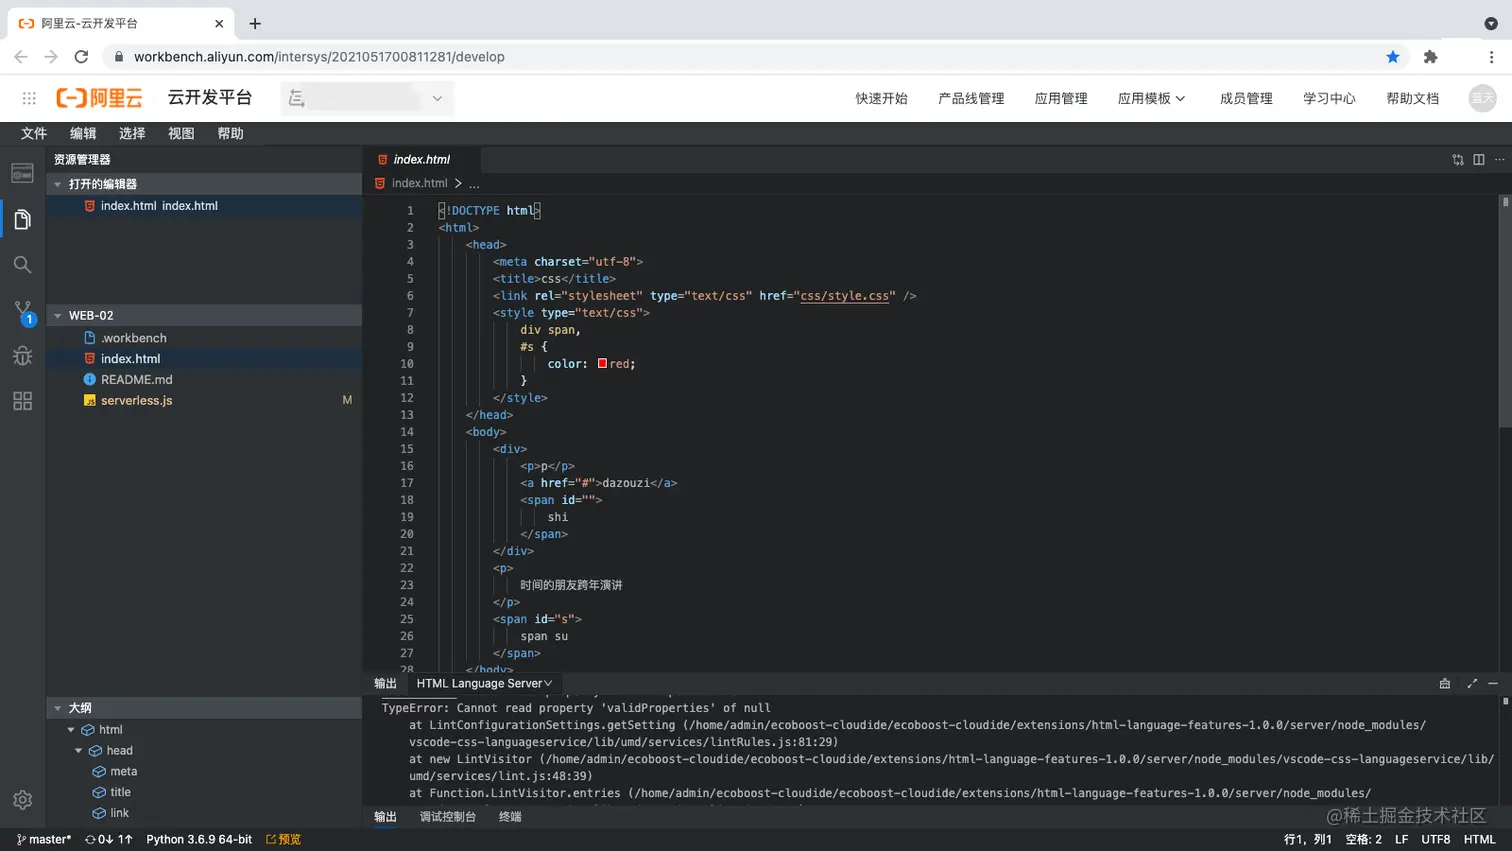Open the user avatar menu
Image resolution: width=1512 pixels, height=851 pixels.
point(1482,98)
